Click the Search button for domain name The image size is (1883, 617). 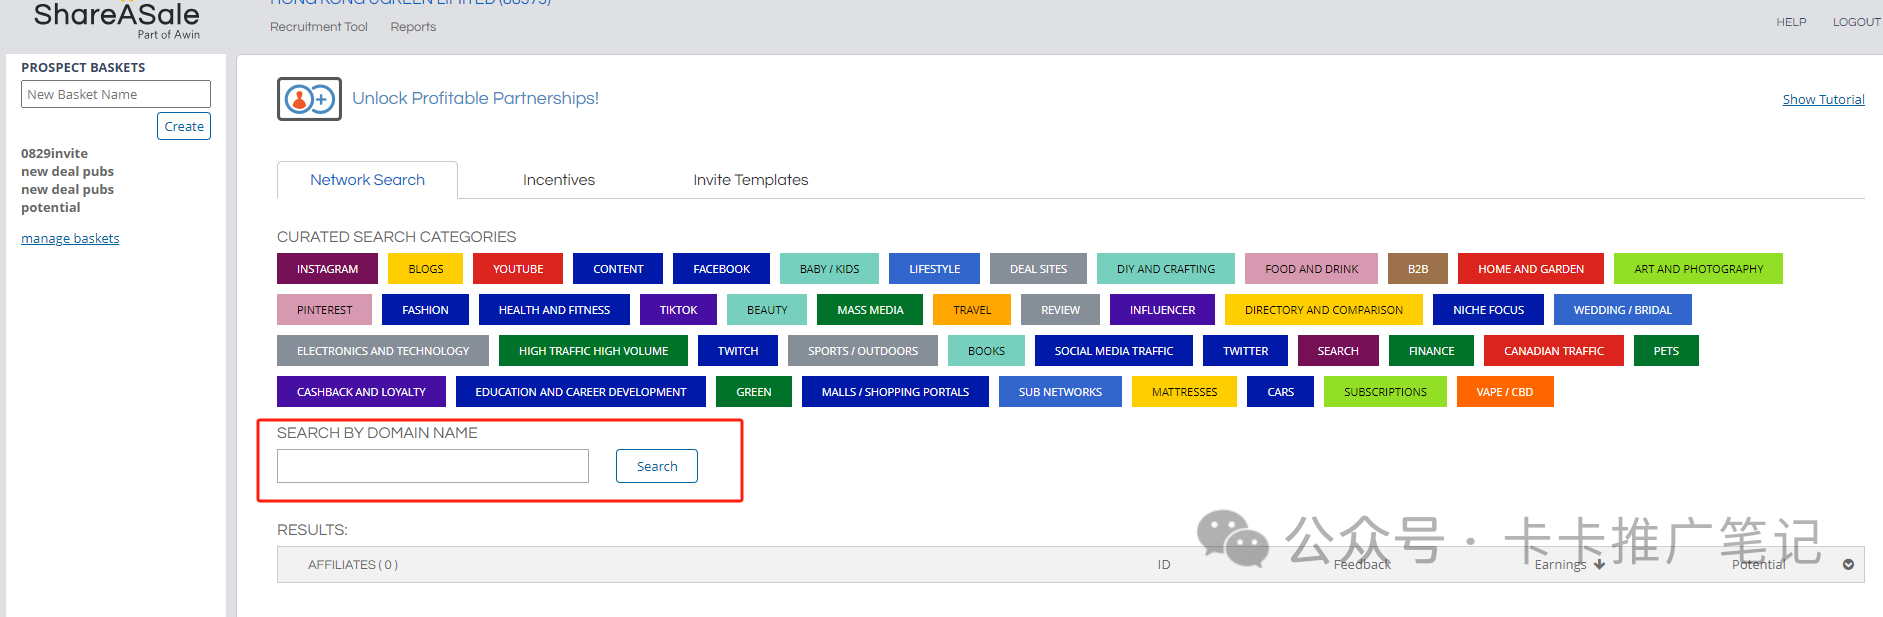pos(656,466)
